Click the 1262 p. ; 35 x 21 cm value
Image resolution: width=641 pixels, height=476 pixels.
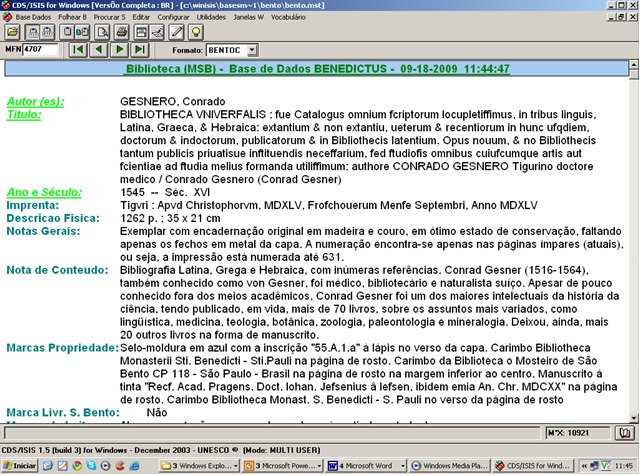click(170, 218)
